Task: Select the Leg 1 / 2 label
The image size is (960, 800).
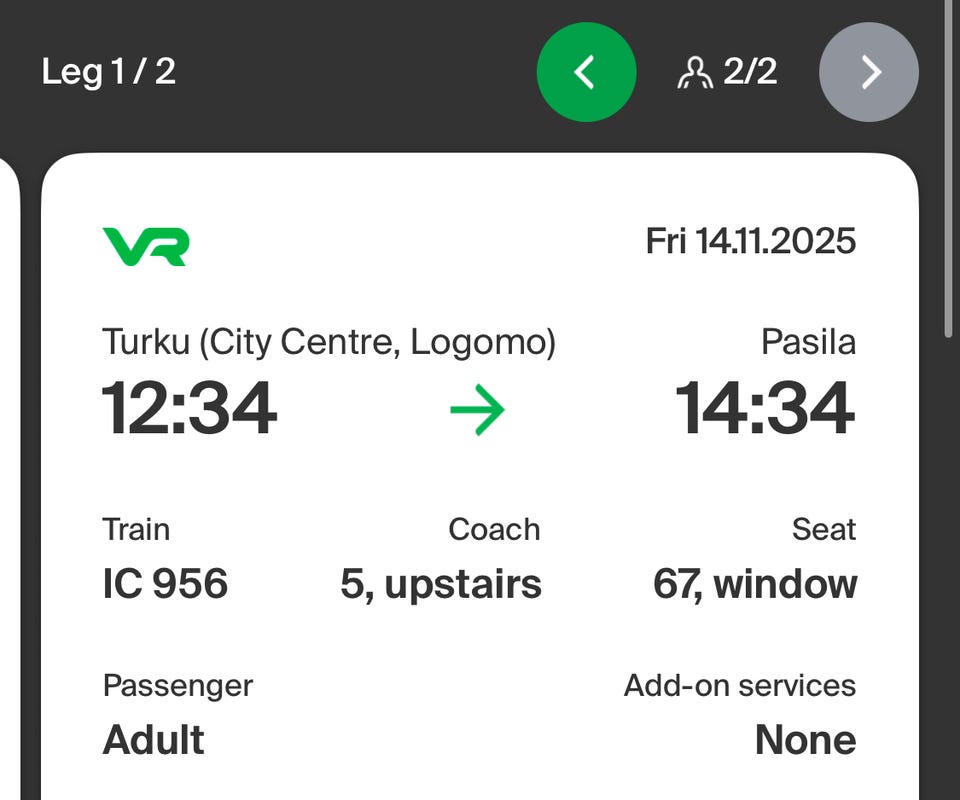Action: click(x=109, y=72)
